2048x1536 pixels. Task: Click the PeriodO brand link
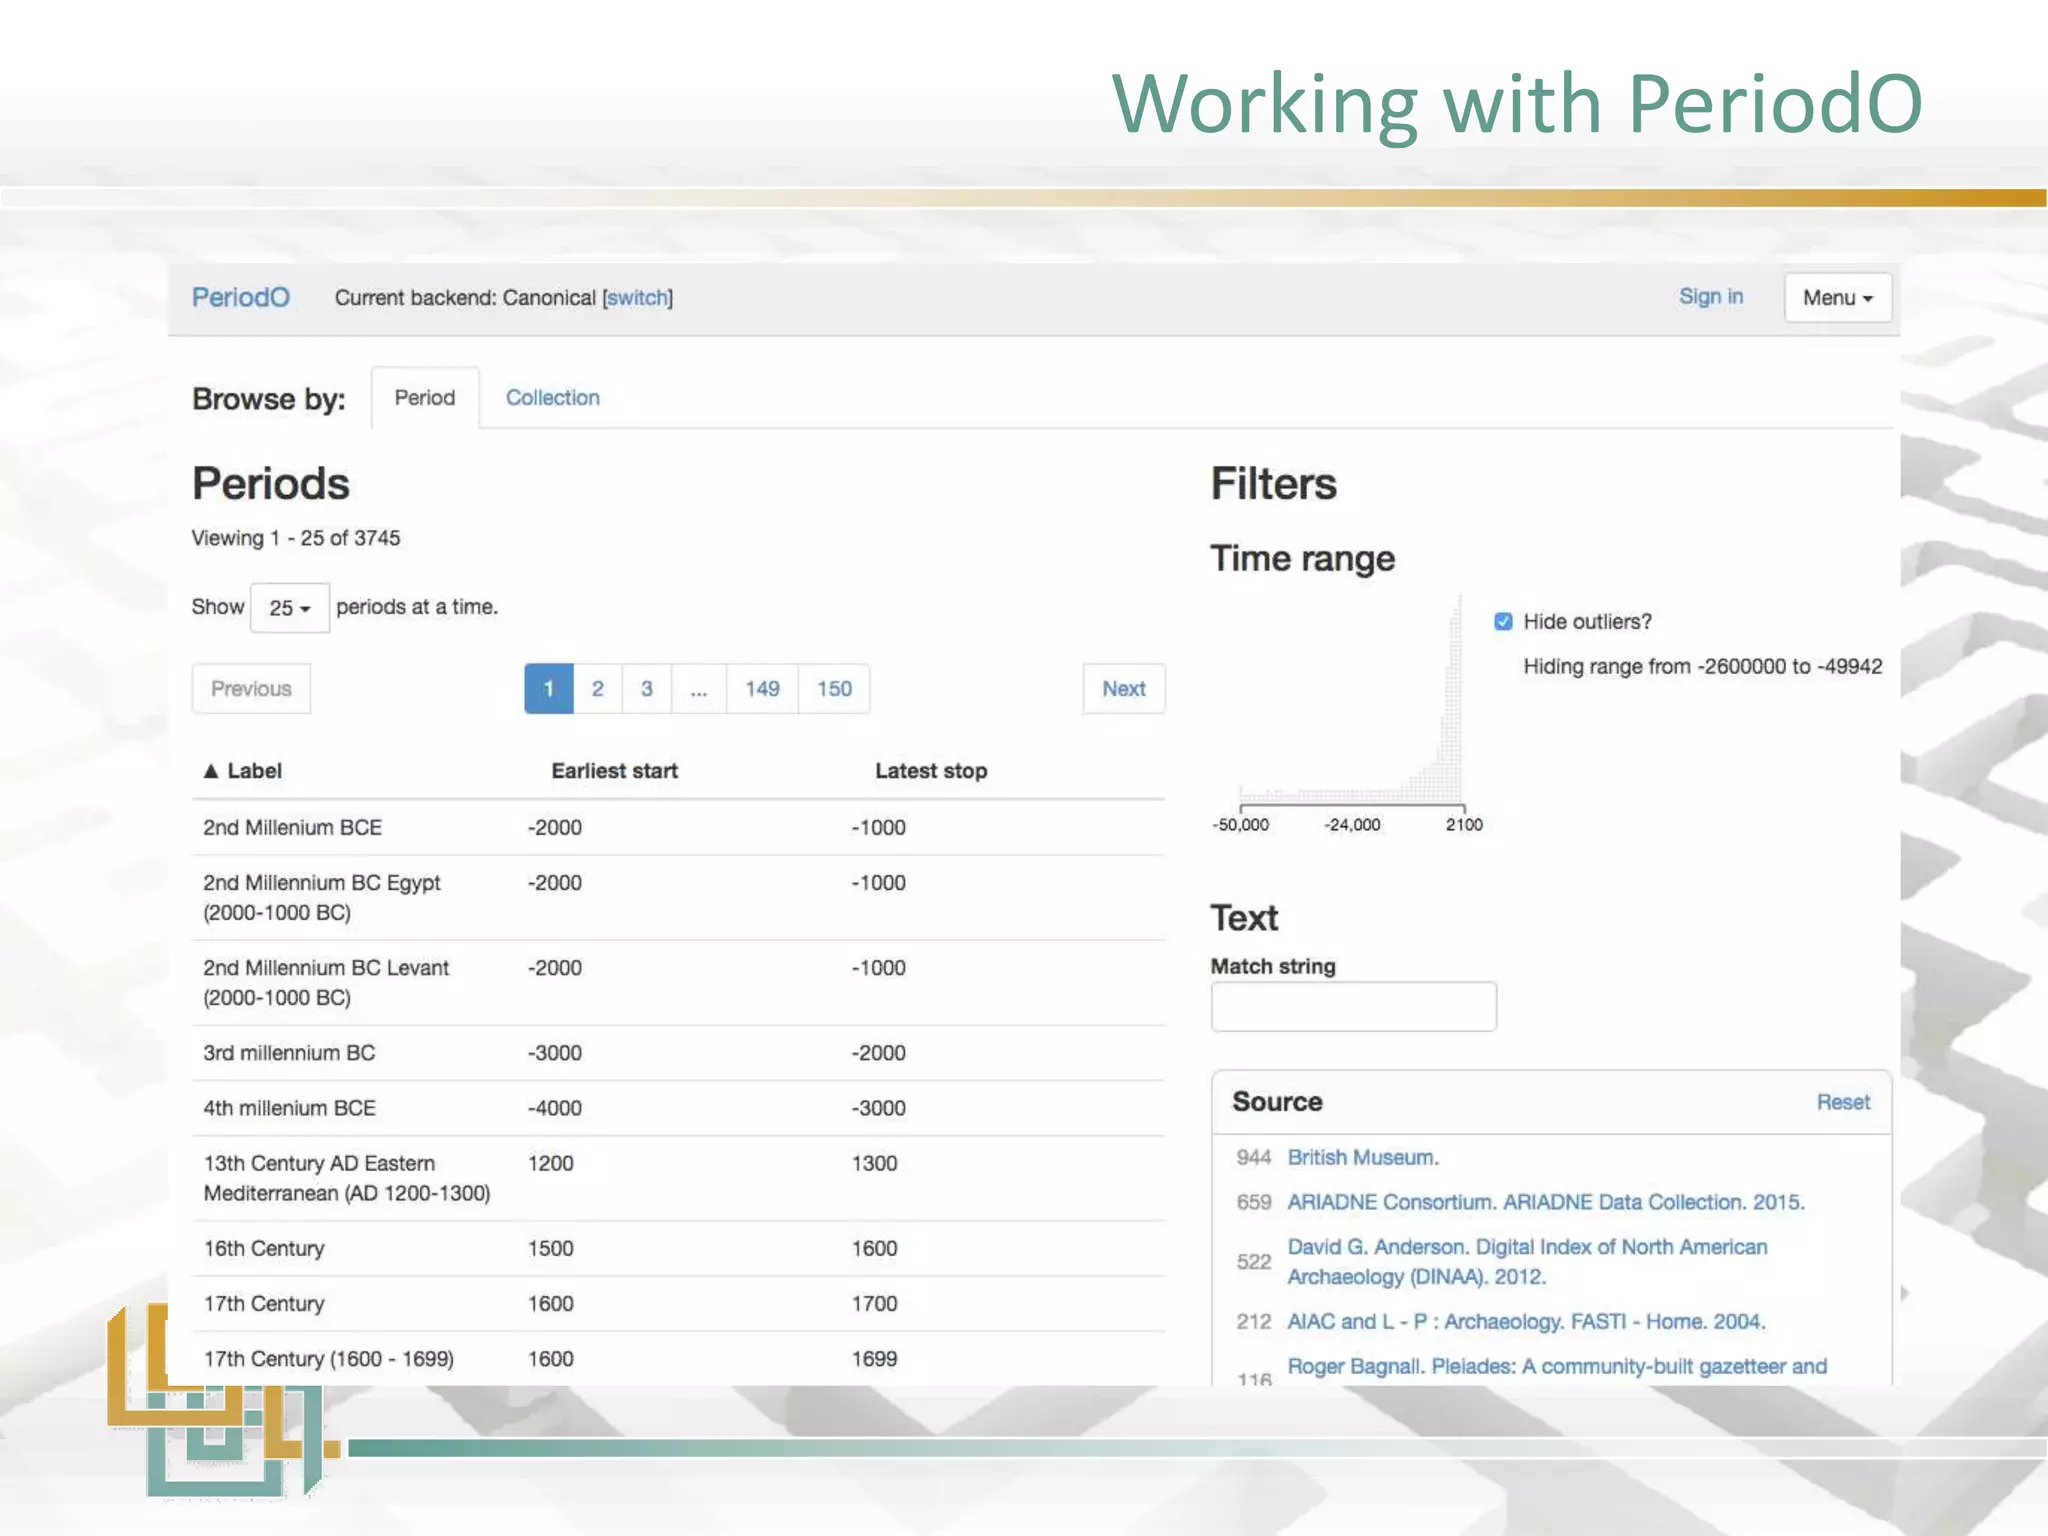point(241,297)
